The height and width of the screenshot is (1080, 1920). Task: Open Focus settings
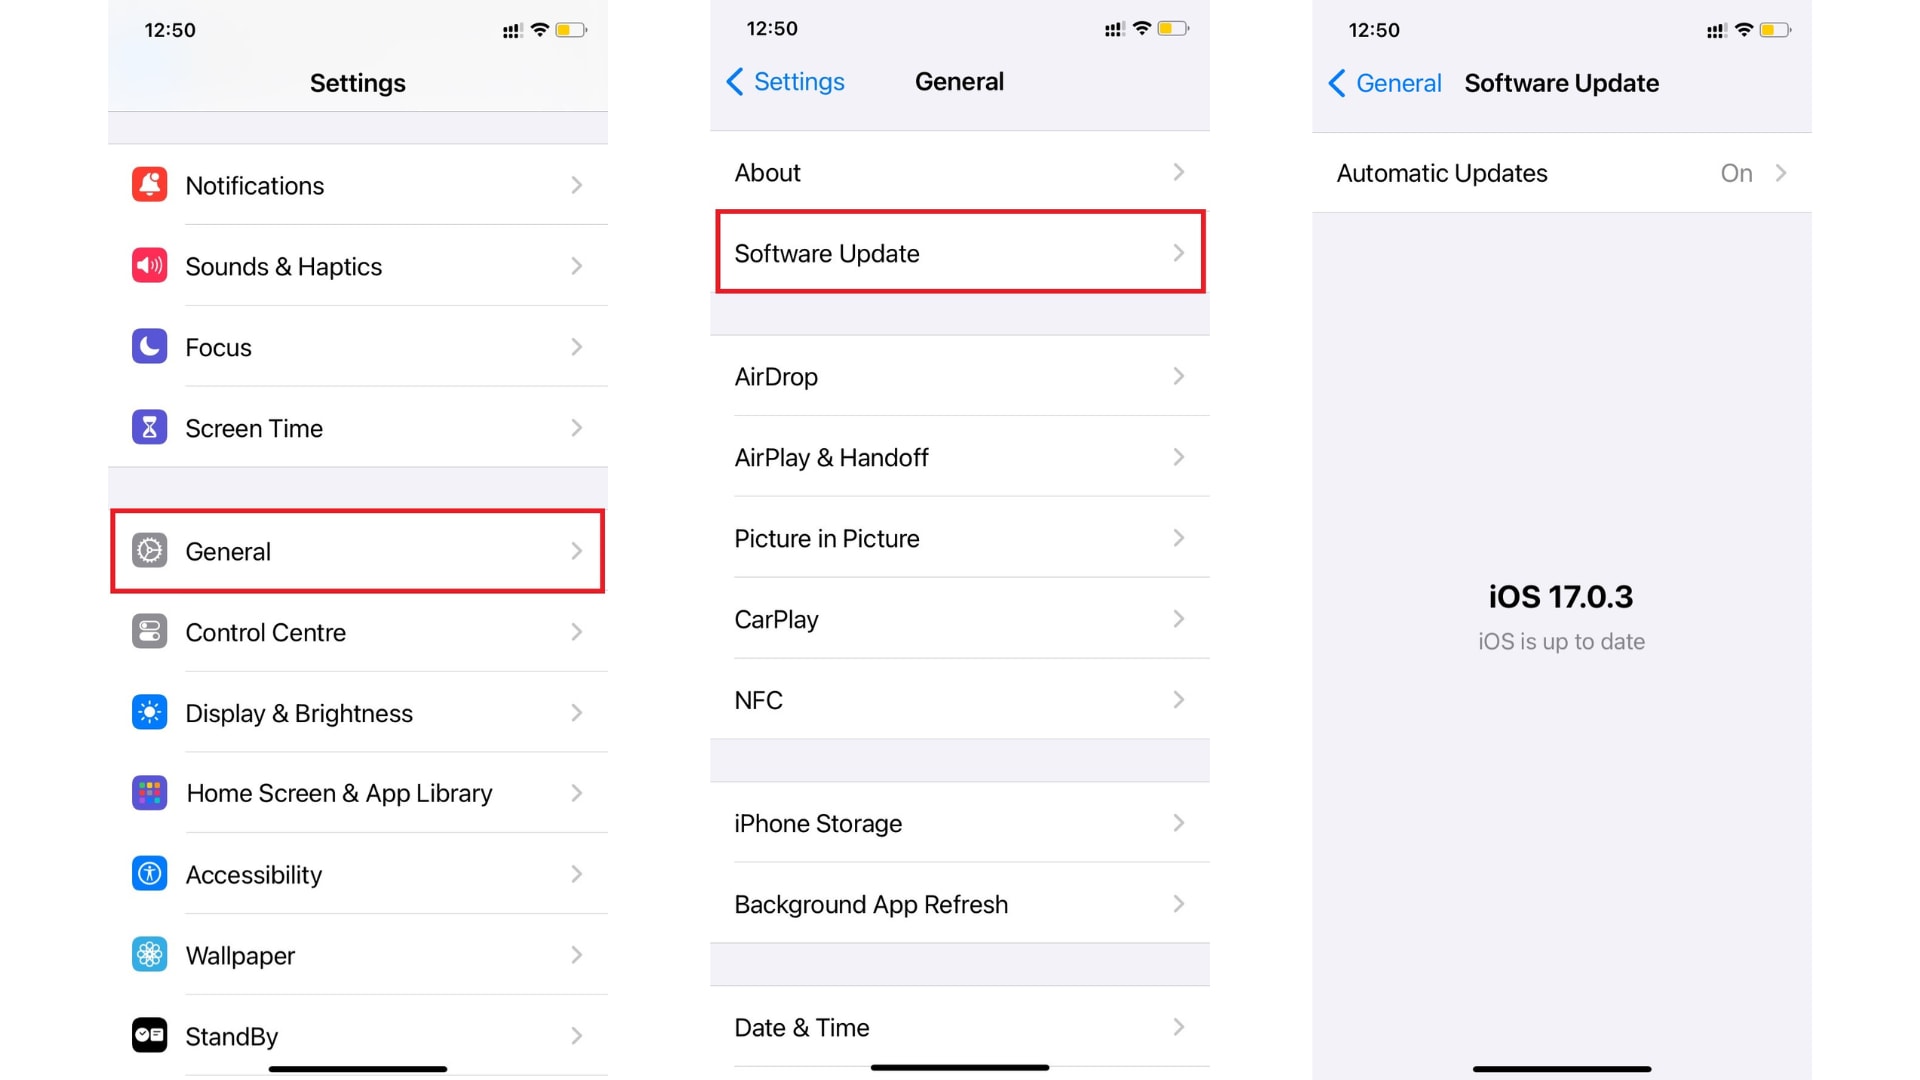(x=356, y=347)
